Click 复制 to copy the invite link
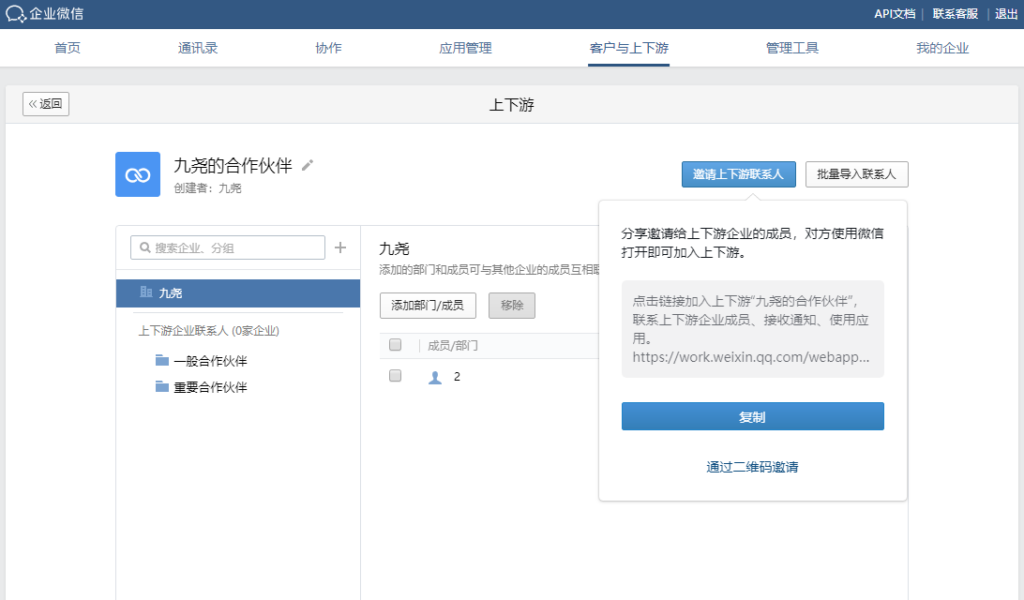Viewport: 1024px width, 600px height. point(752,416)
